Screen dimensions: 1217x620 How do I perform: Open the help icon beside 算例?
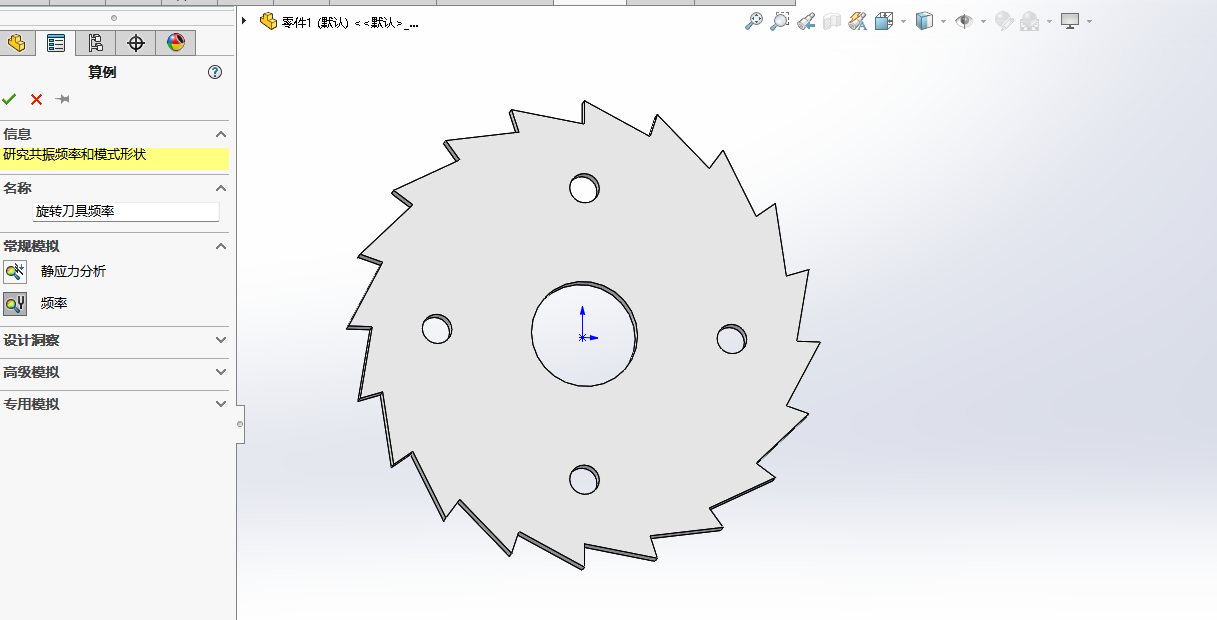coord(215,72)
